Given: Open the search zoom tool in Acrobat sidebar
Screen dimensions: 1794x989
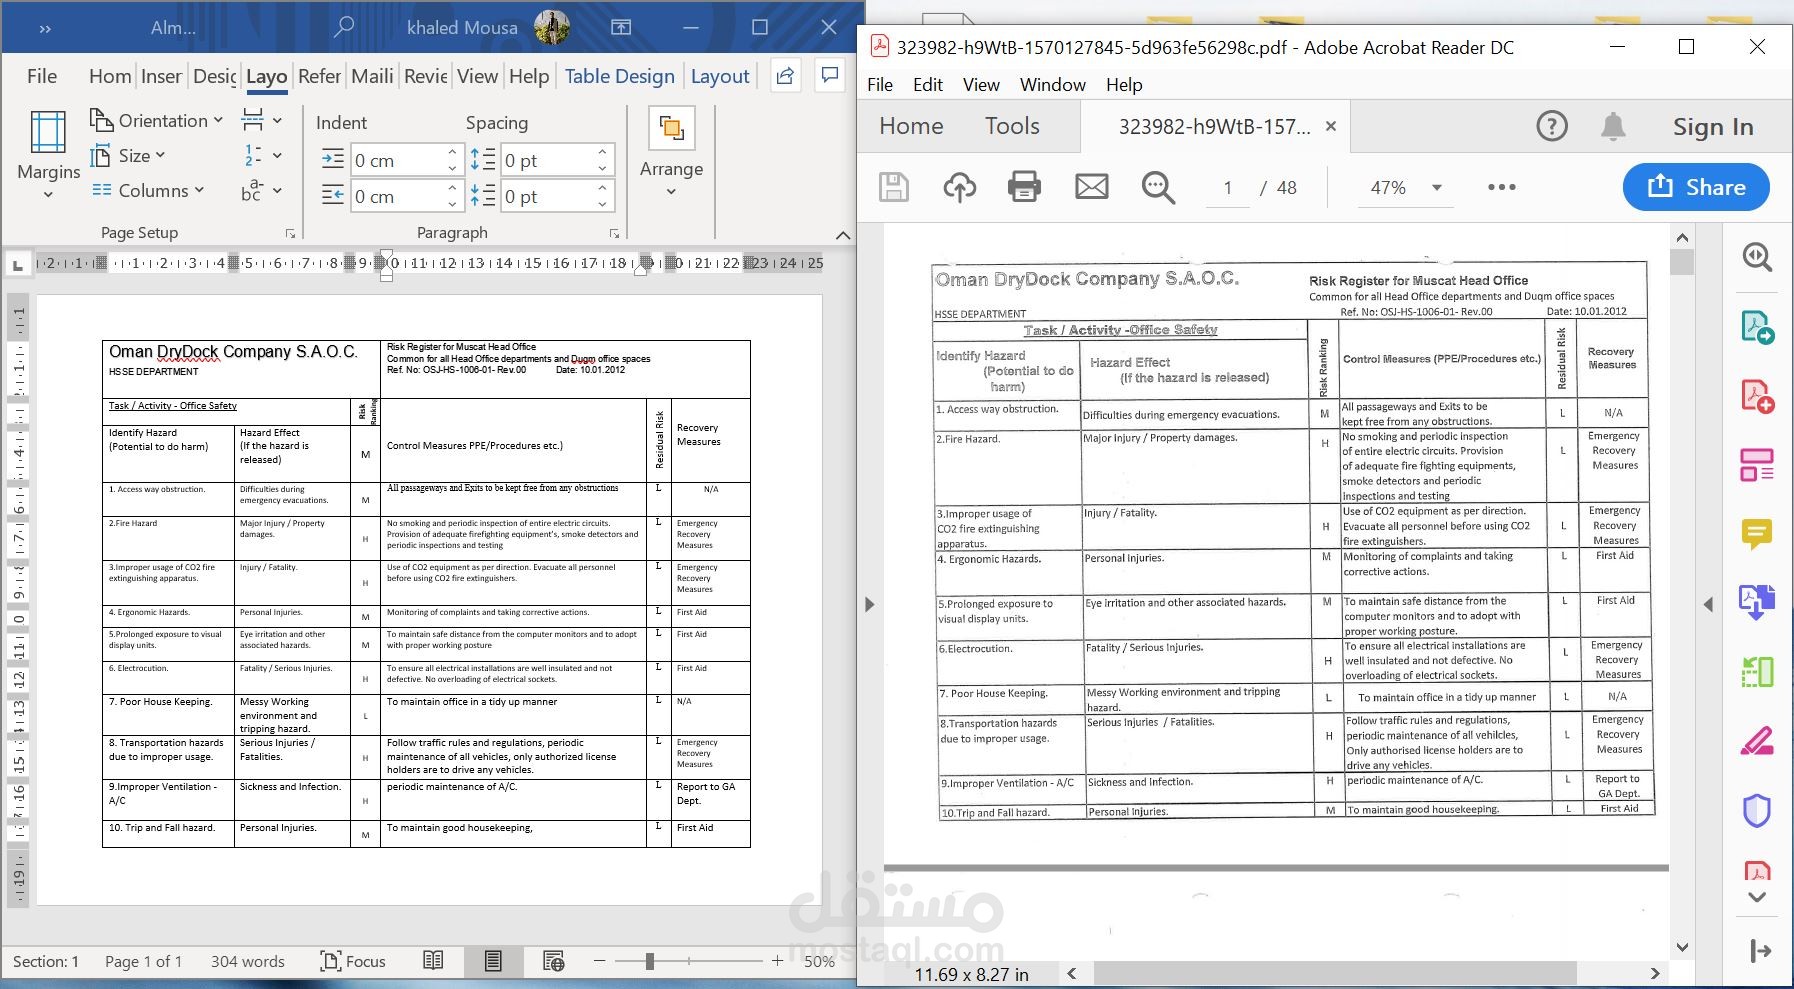Looking at the screenshot, I should [x=1757, y=258].
